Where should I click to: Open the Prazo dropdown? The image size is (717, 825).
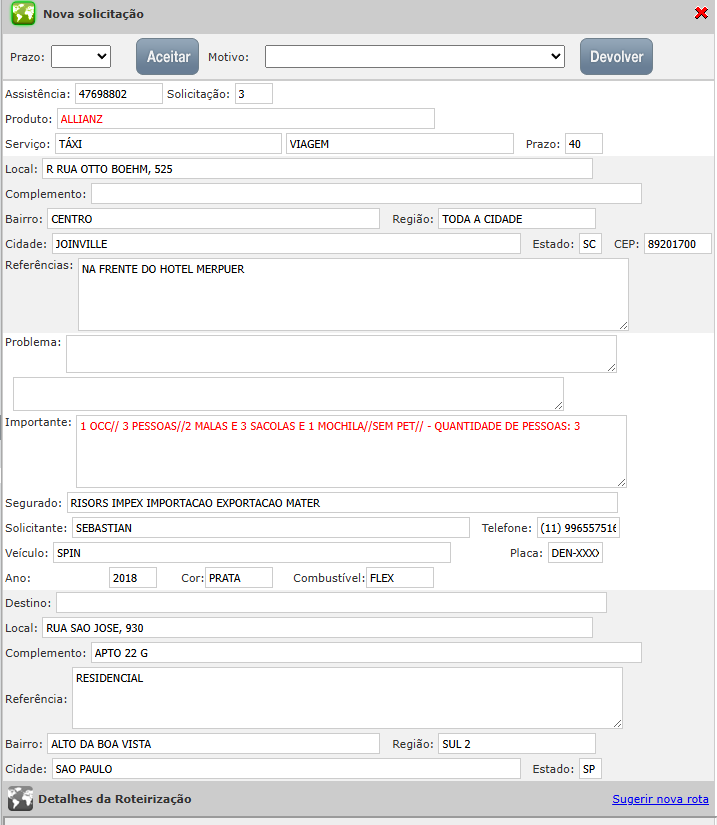81,57
